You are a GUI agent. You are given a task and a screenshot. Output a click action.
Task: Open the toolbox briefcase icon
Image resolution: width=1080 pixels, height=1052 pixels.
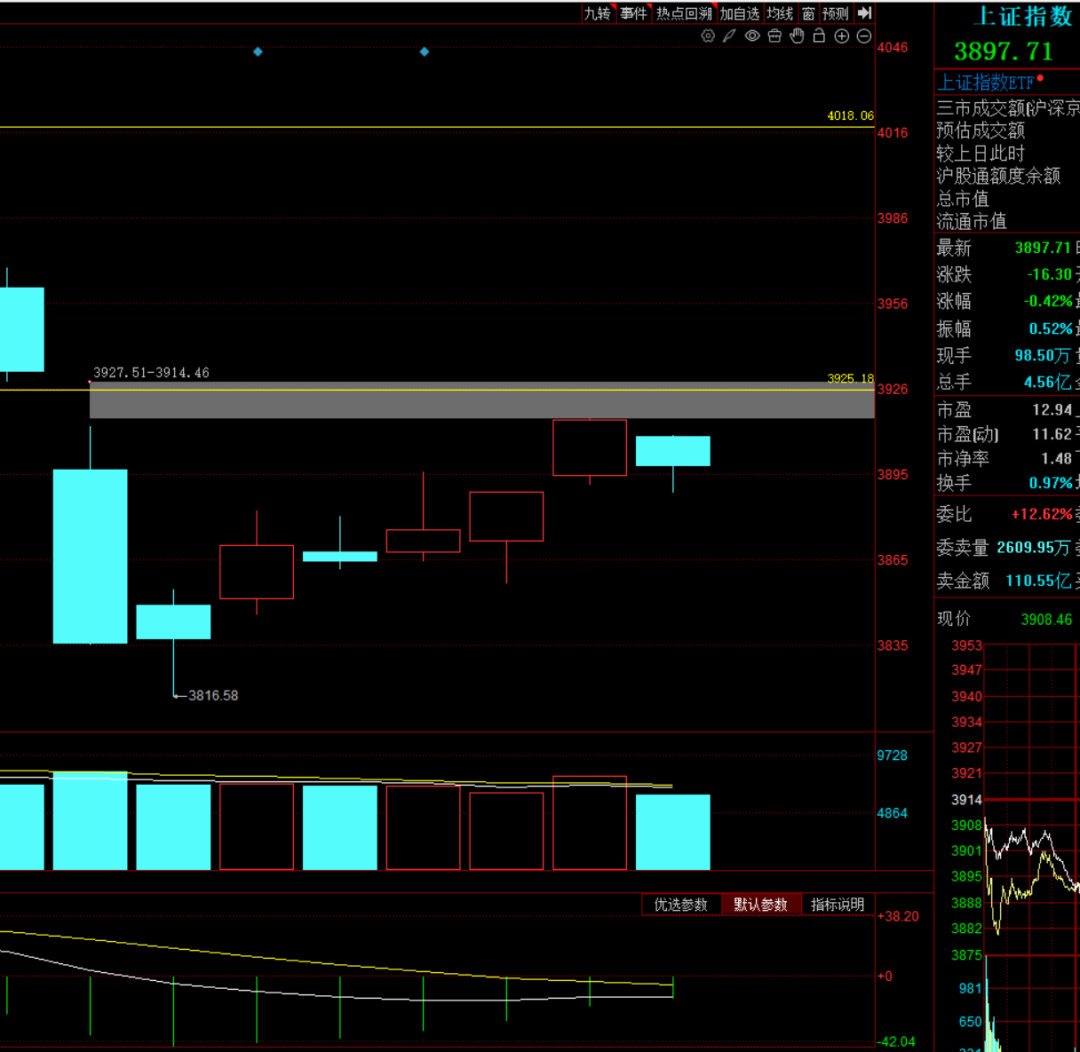(775, 36)
